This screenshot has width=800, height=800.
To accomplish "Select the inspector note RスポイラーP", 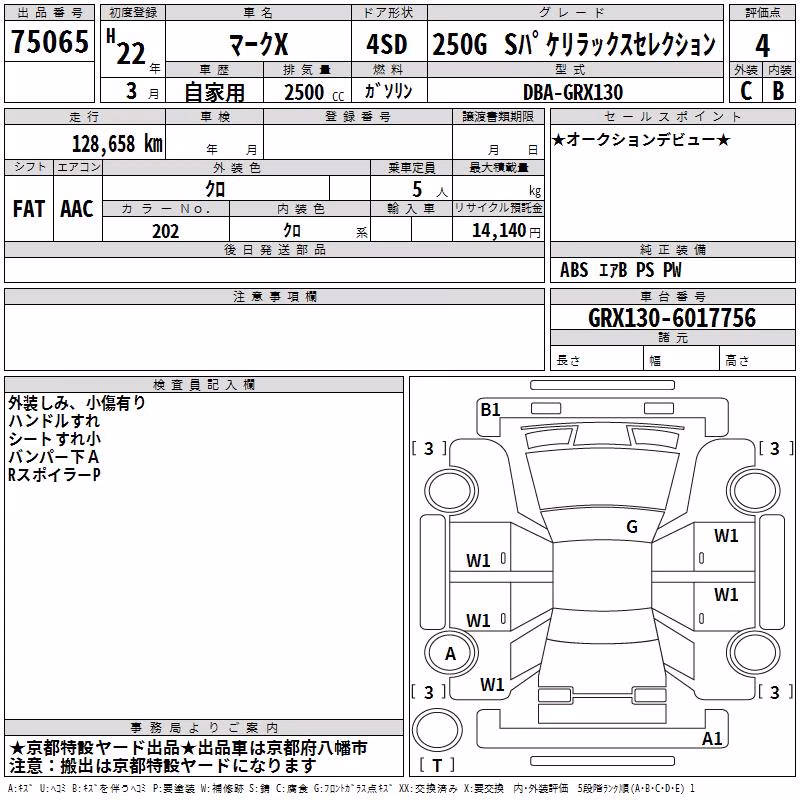I will point(54,474).
